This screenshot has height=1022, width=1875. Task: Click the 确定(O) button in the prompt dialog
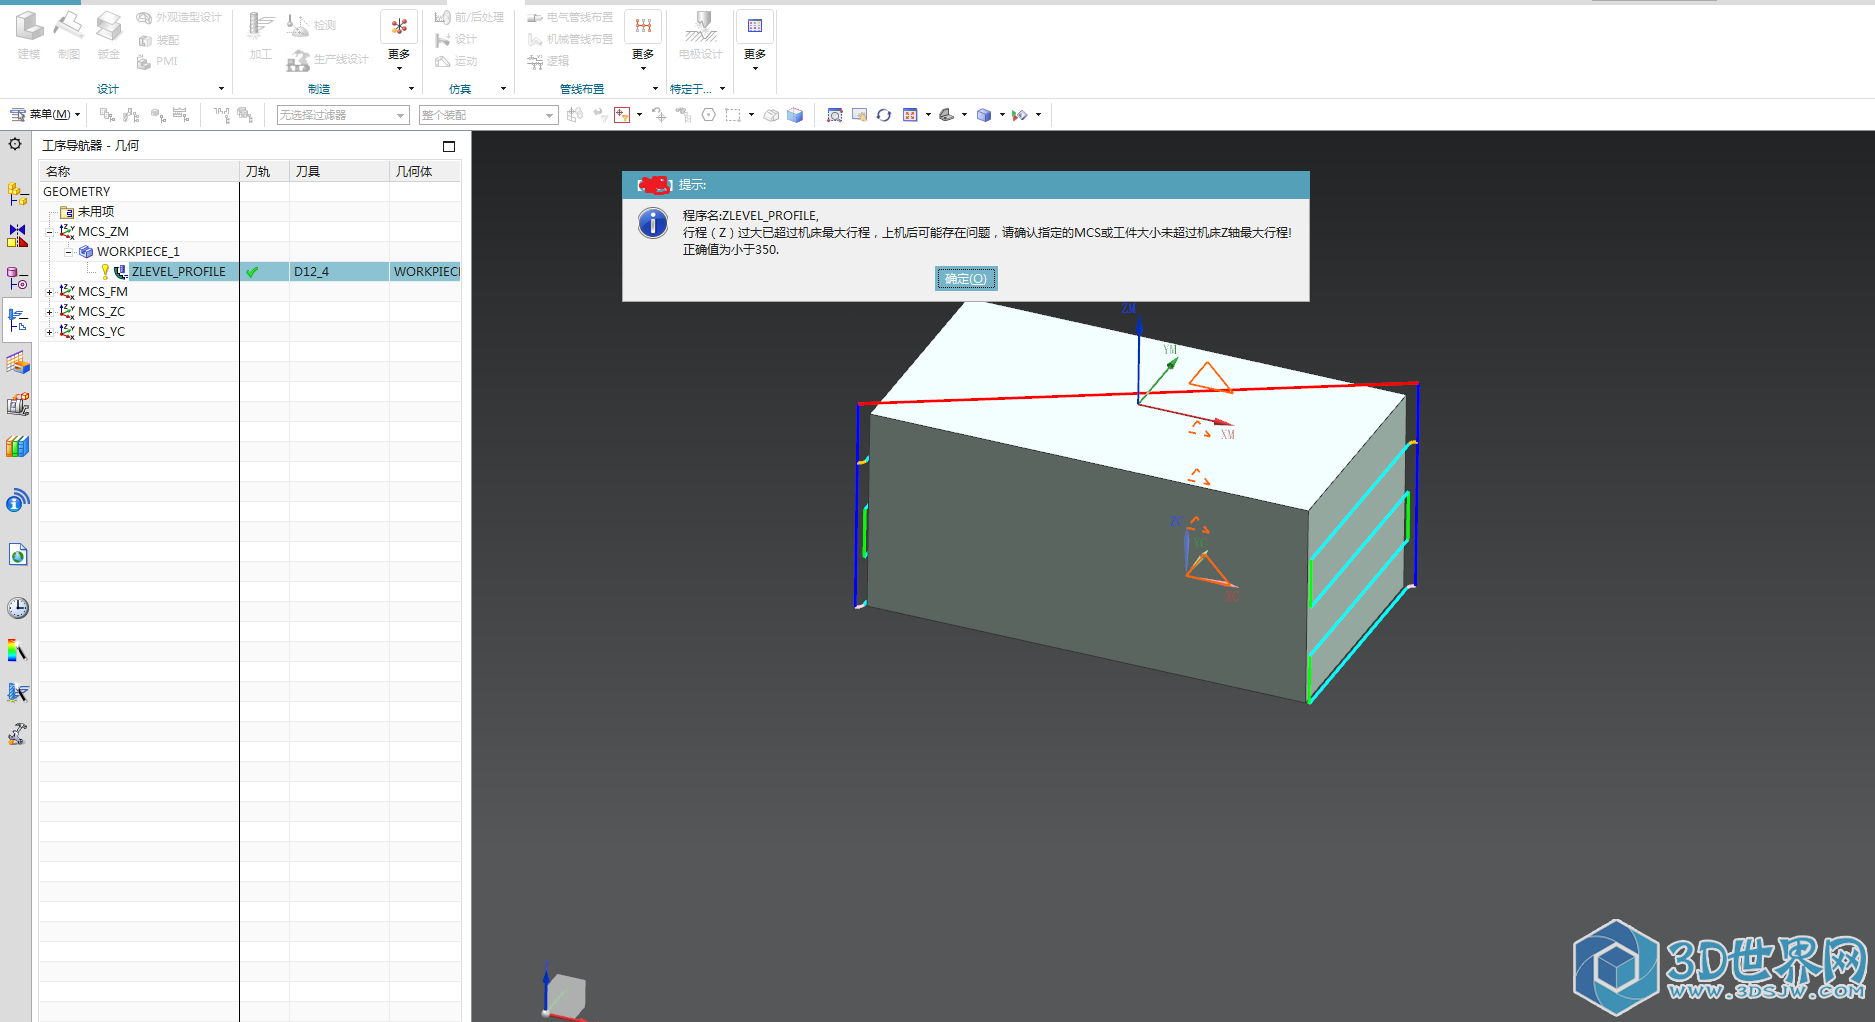966,279
